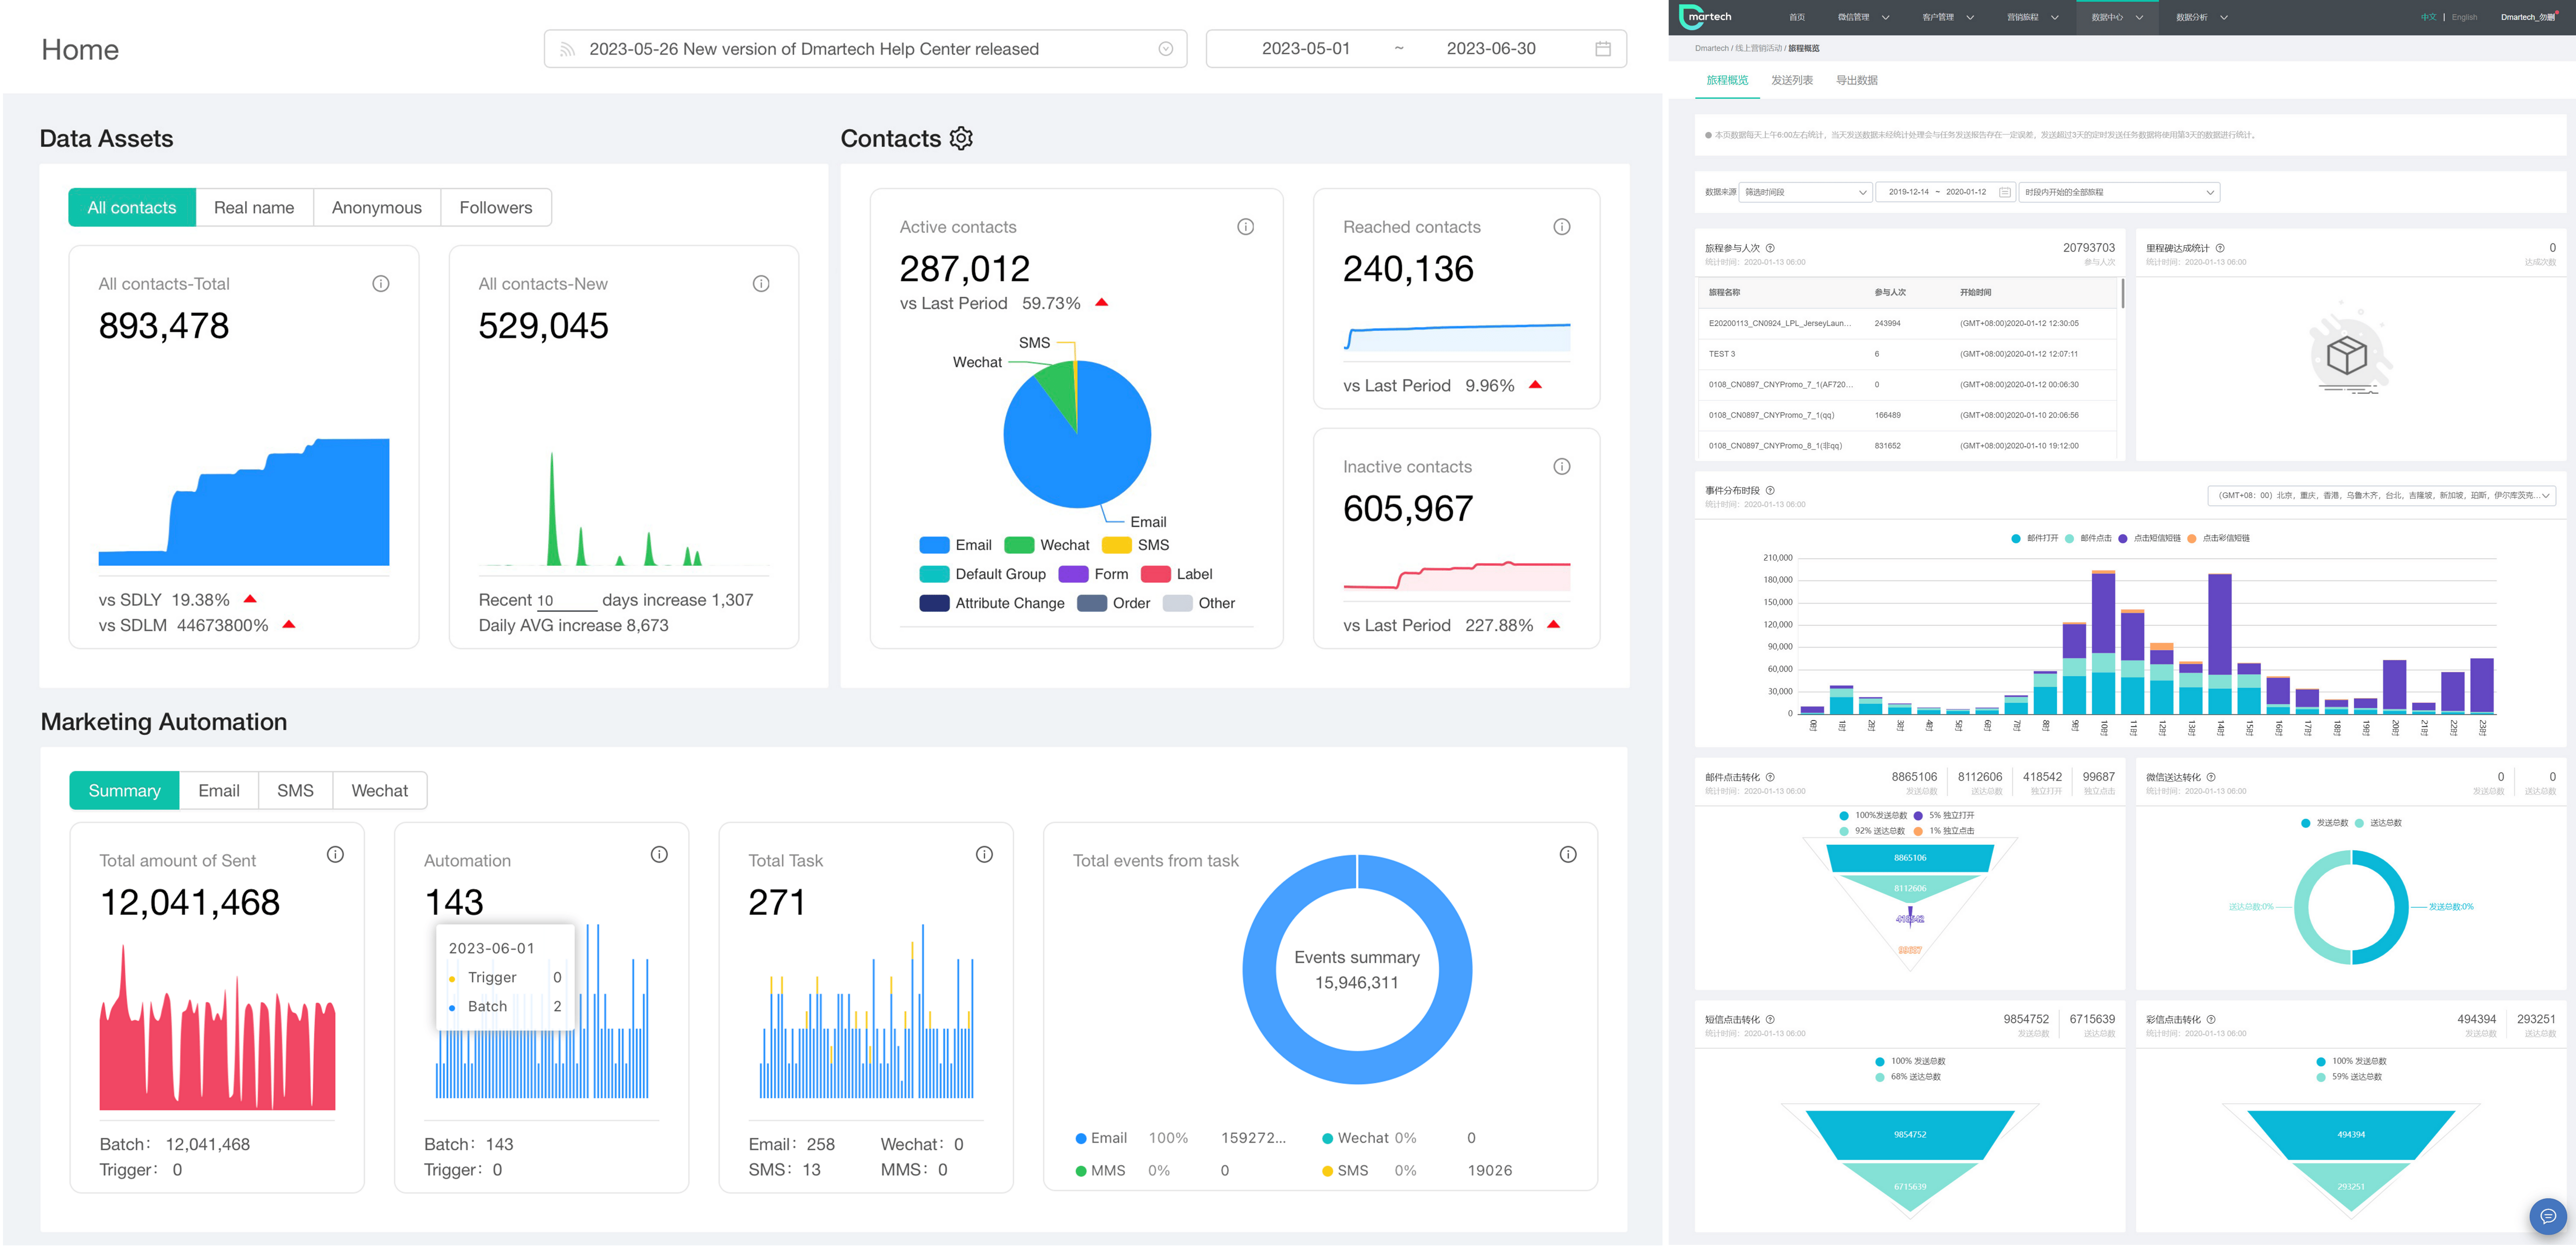Click help icon next to 短信点击转化
This screenshot has width=2576, height=1247.
[1770, 1019]
